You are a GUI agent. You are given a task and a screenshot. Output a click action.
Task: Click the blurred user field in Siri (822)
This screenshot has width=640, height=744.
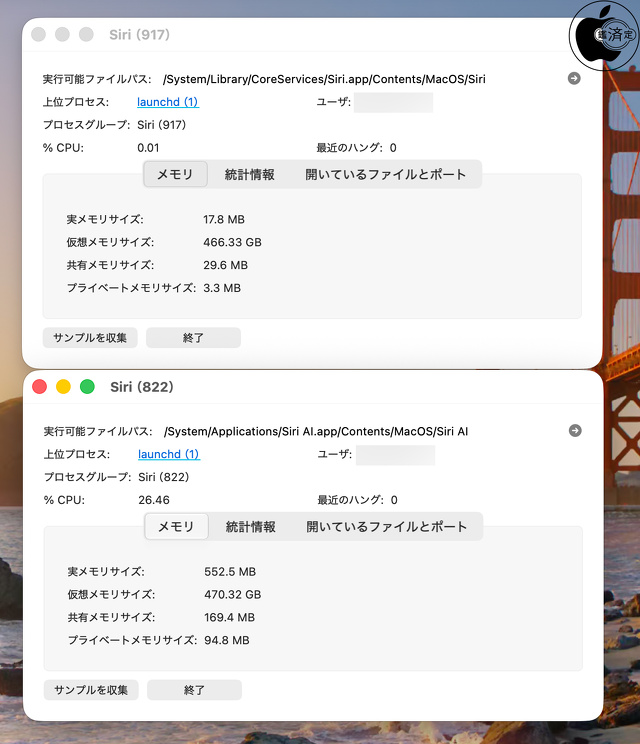pyautogui.click(x=395, y=455)
